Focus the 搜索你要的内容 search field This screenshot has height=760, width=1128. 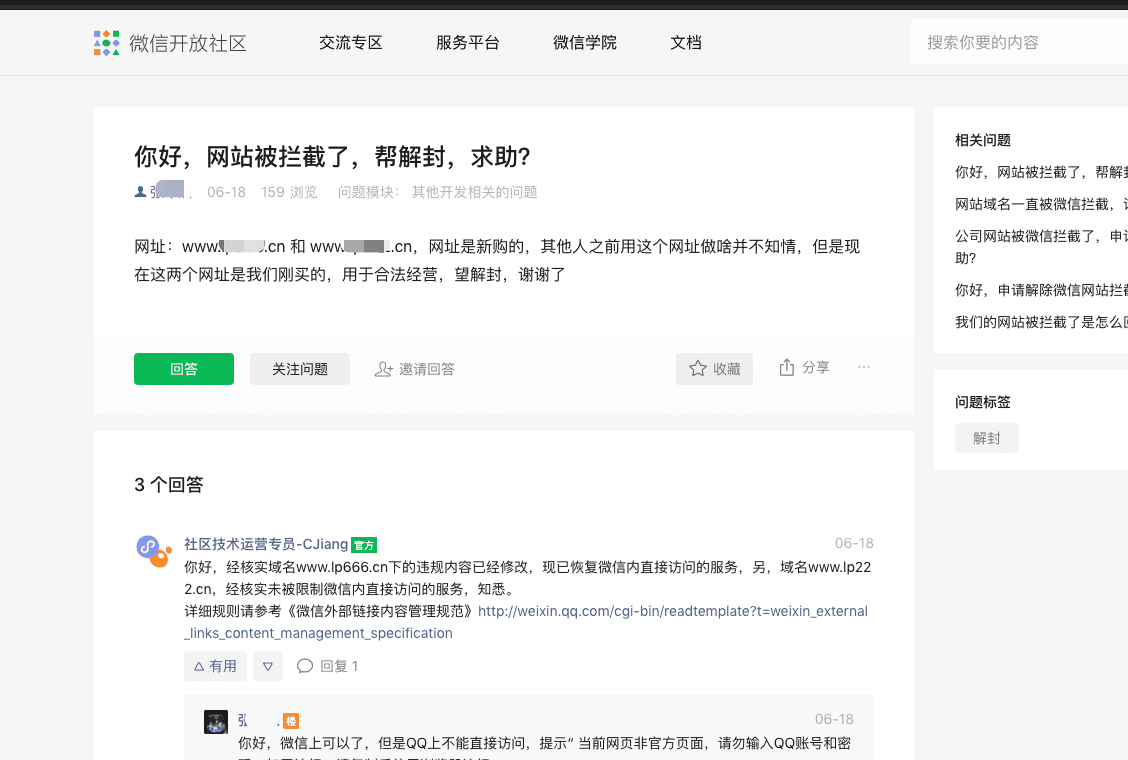(1019, 42)
